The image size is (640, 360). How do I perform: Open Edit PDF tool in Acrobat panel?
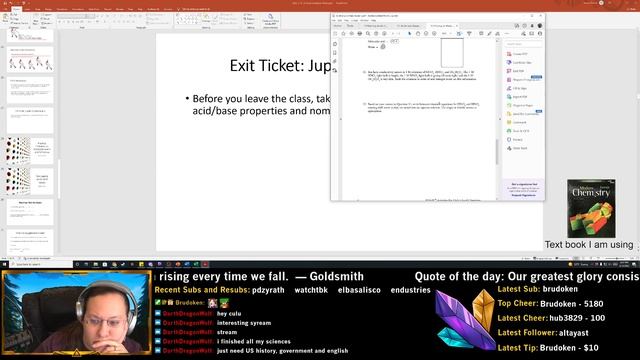click(x=516, y=71)
